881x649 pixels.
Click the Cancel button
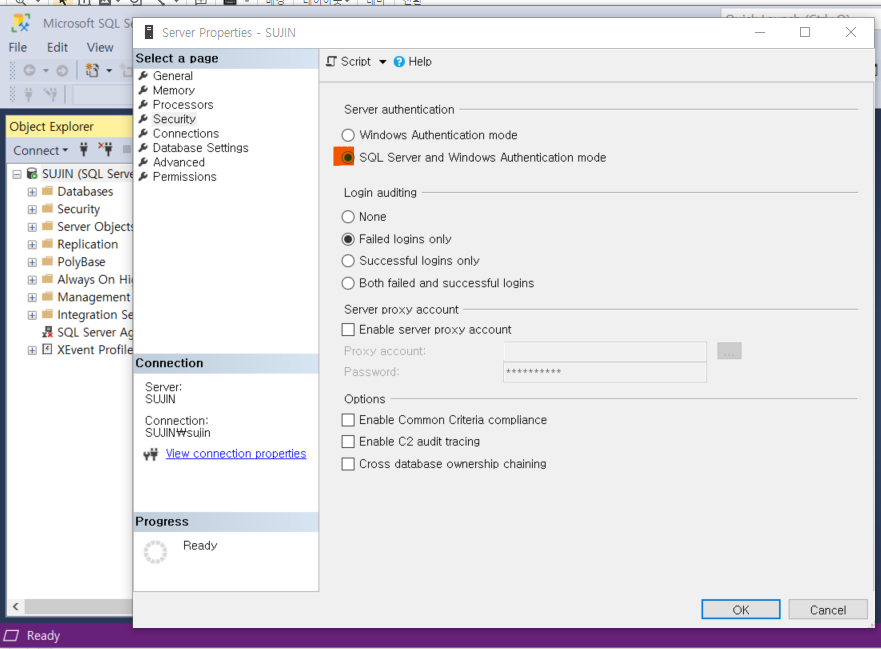828,610
